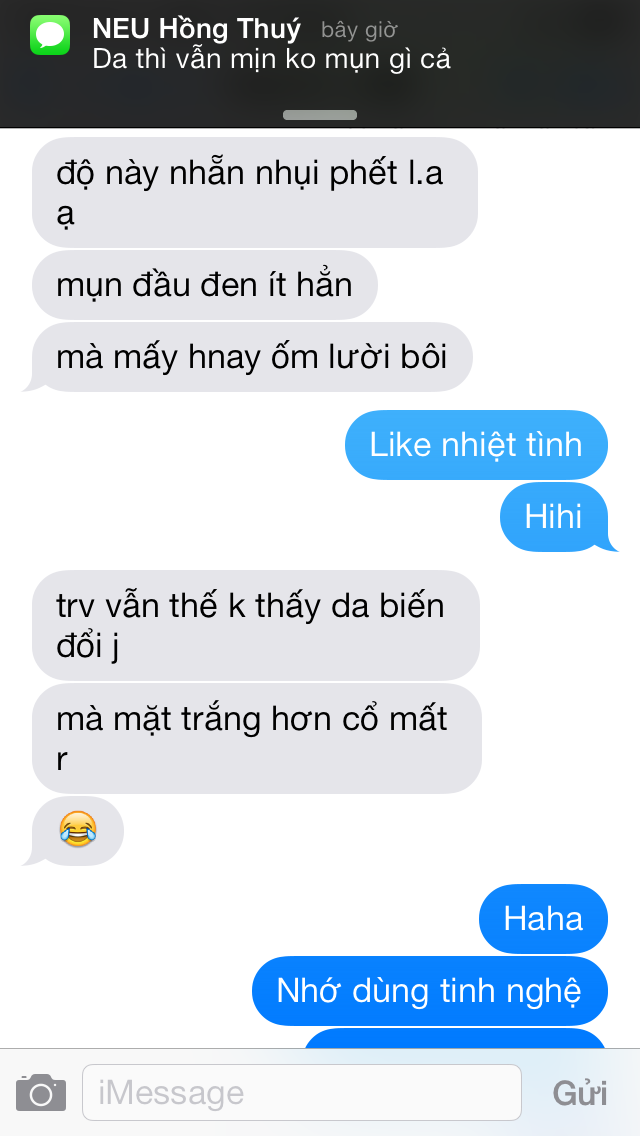Tap the green Messages icon in the notification
Image resolution: width=640 pixels, height=1136 pixels.
click(x=50, y=35)
